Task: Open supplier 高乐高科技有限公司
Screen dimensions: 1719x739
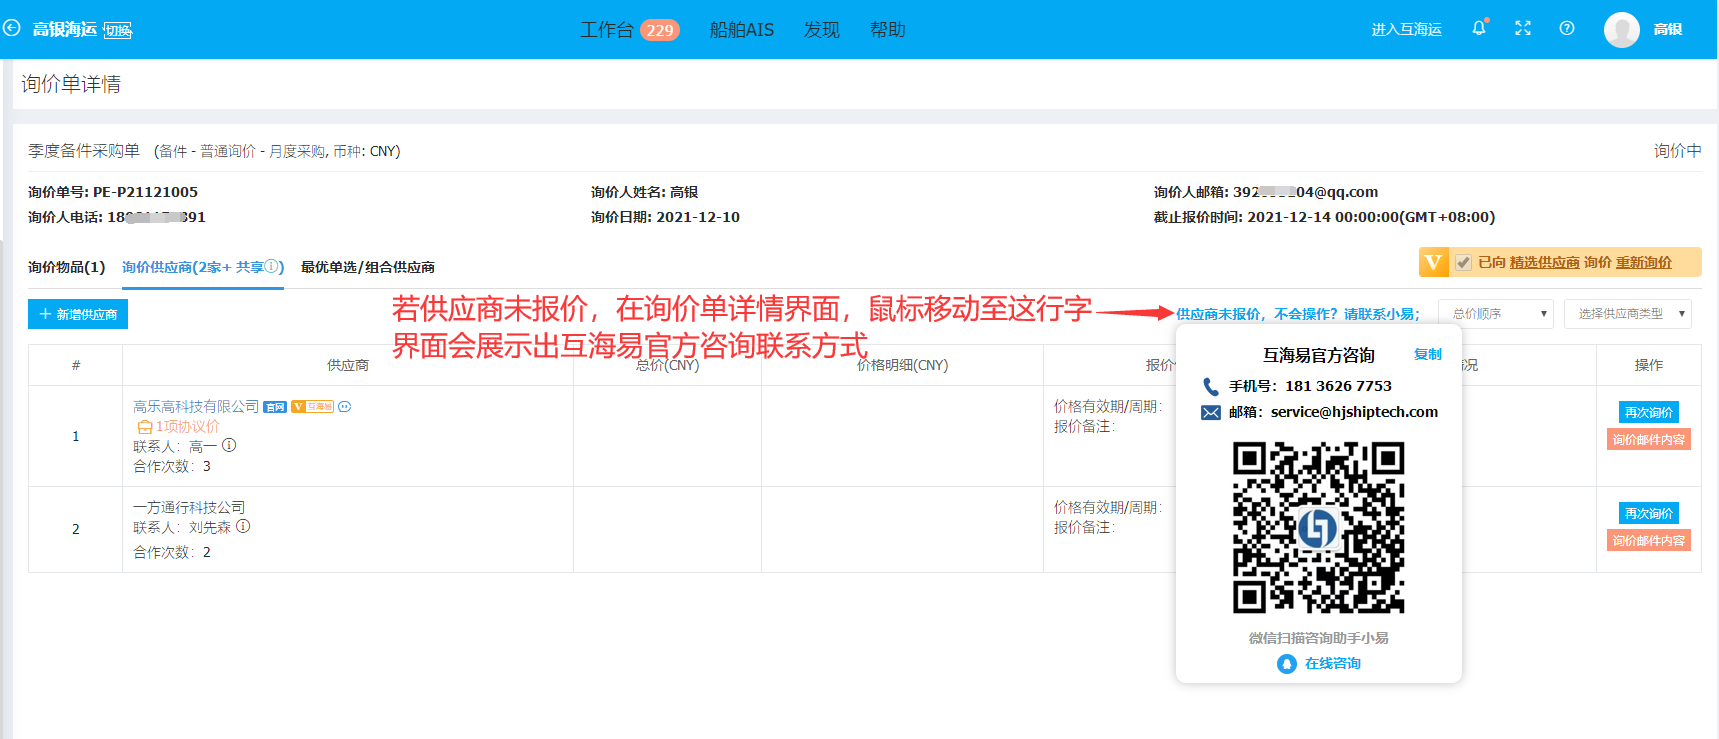Action: coord(196,407)
